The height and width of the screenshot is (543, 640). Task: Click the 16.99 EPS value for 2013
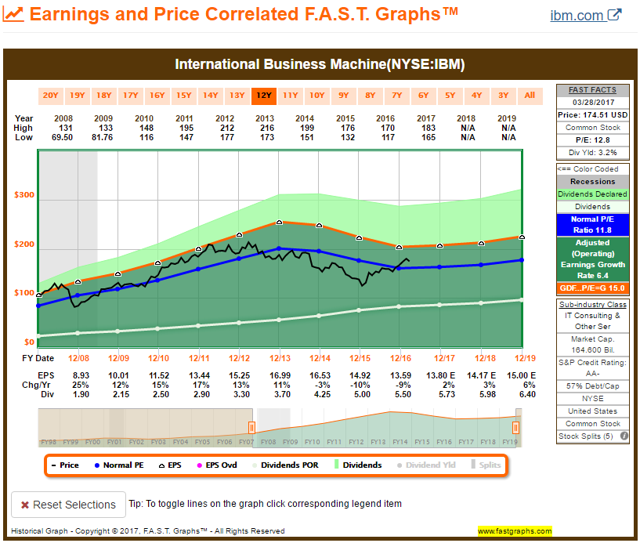pyautogui.click(x=280, y=376)
